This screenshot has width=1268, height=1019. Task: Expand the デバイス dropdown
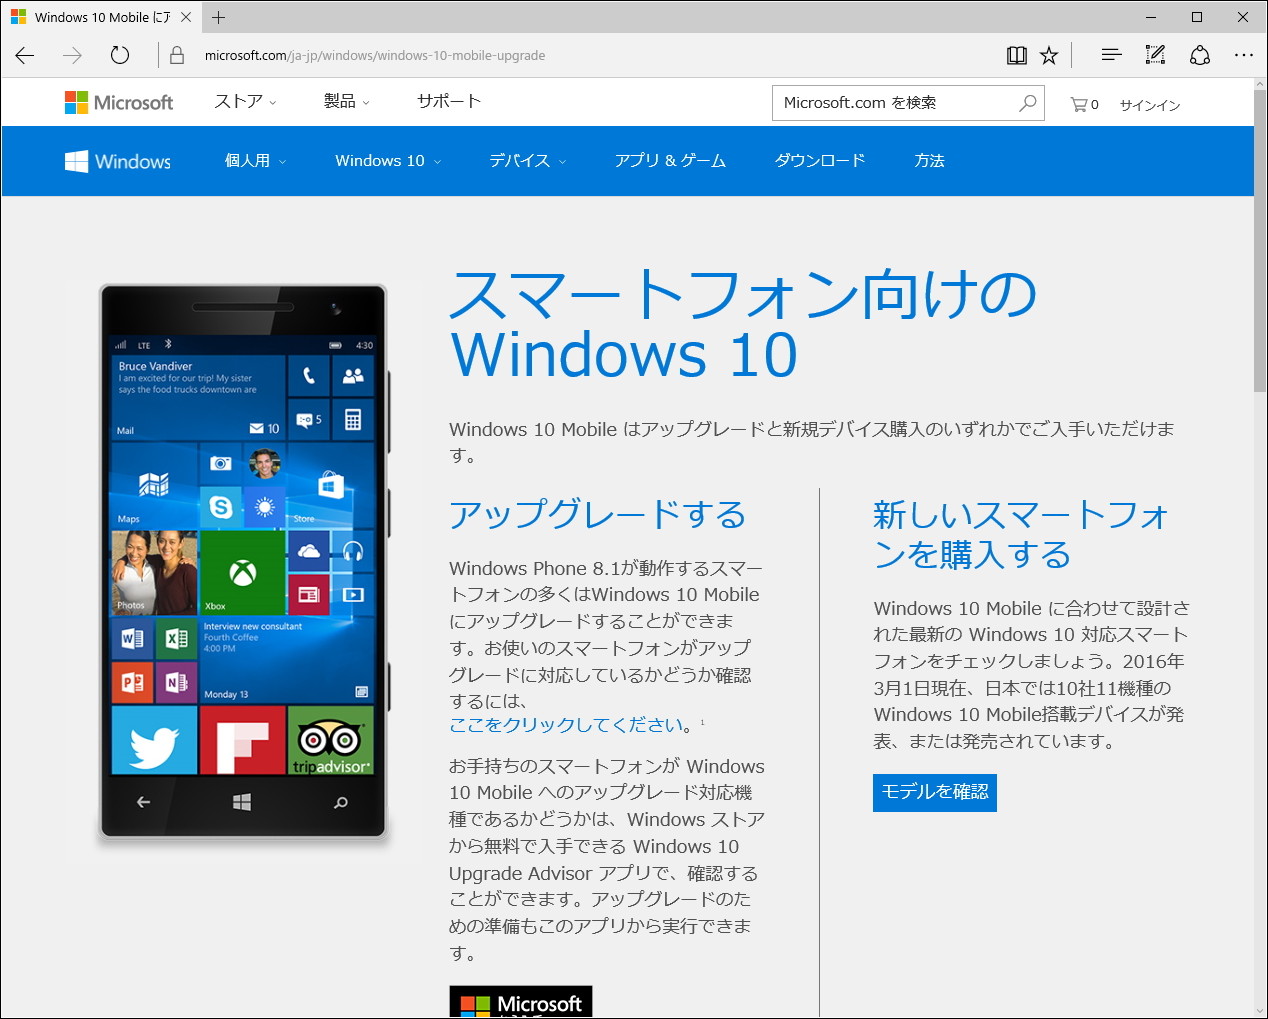click(x=527, y=160)
